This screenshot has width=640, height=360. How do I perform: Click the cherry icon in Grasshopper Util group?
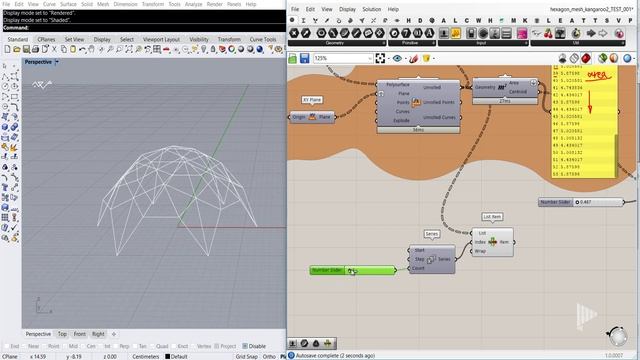click(548, 33)
